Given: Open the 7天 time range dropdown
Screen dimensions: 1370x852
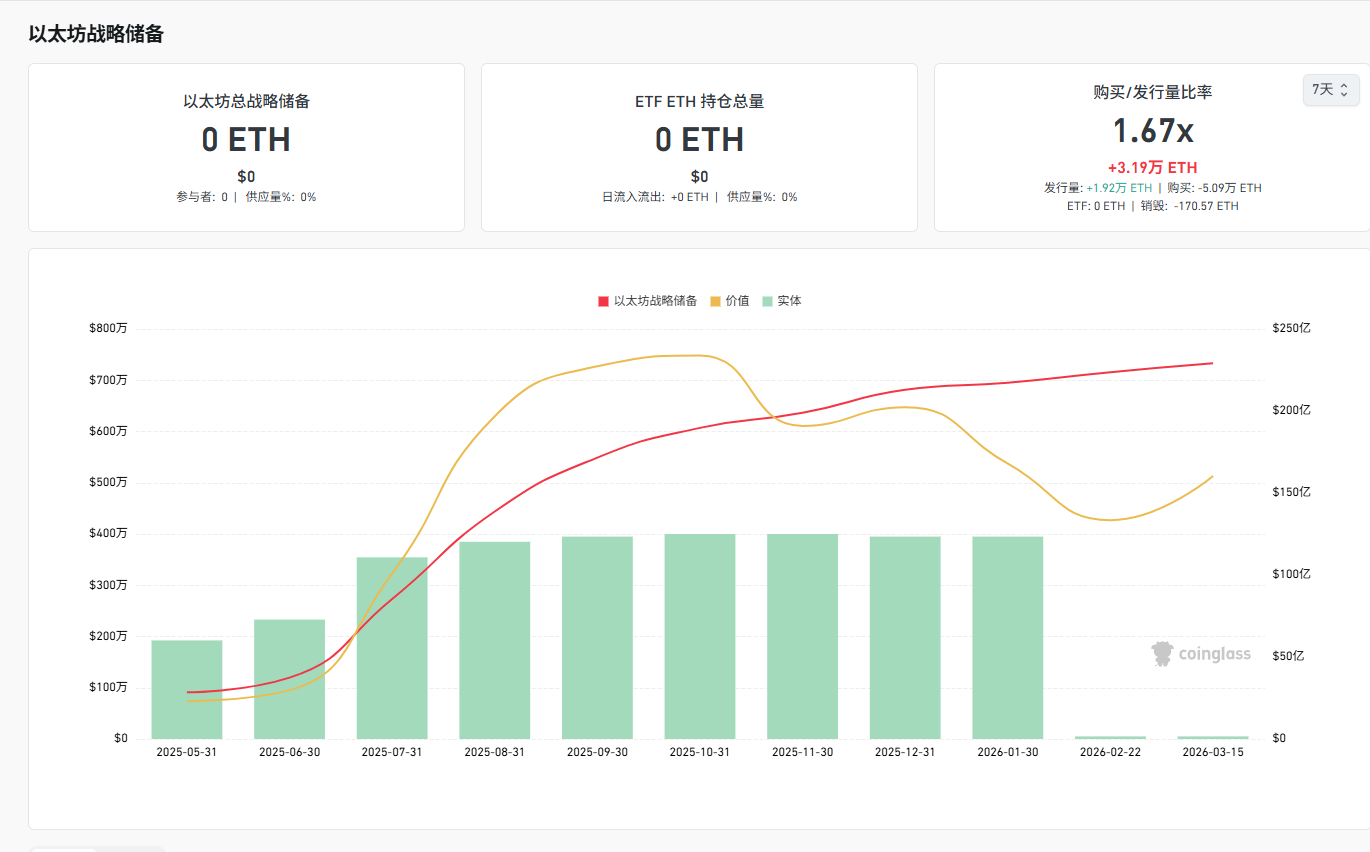Looking at the screenshot, I should coord(1330,90).
